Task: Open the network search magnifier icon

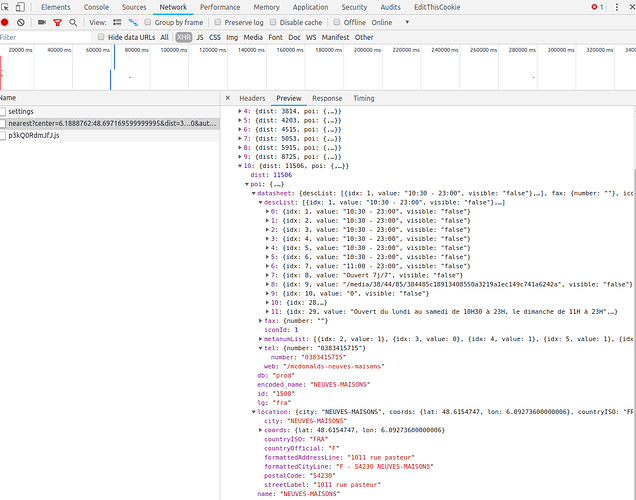Action: 73,22
